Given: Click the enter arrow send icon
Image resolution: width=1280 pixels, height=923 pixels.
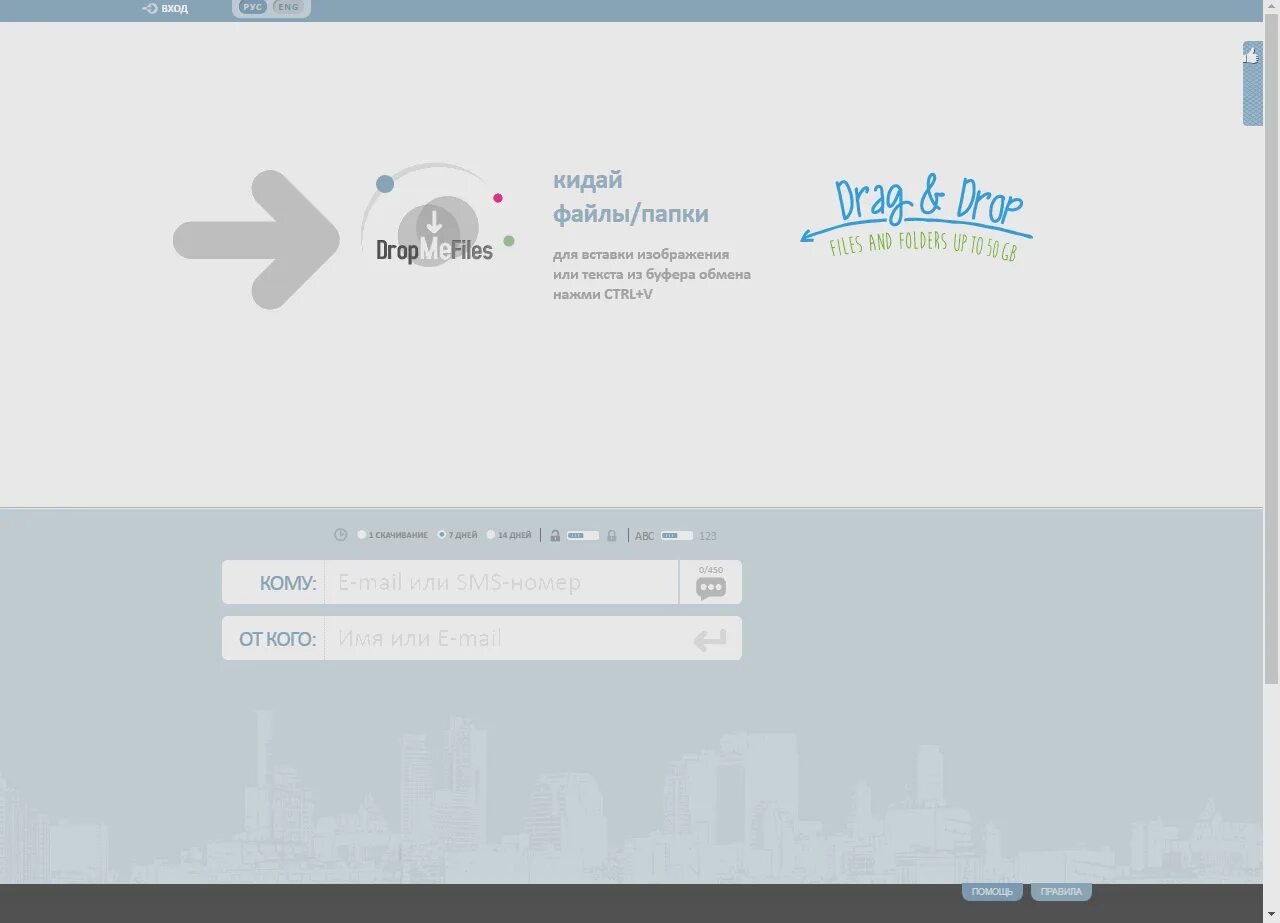Looking at the screenshot, I should pyautogui.click(x=710, y=640).
